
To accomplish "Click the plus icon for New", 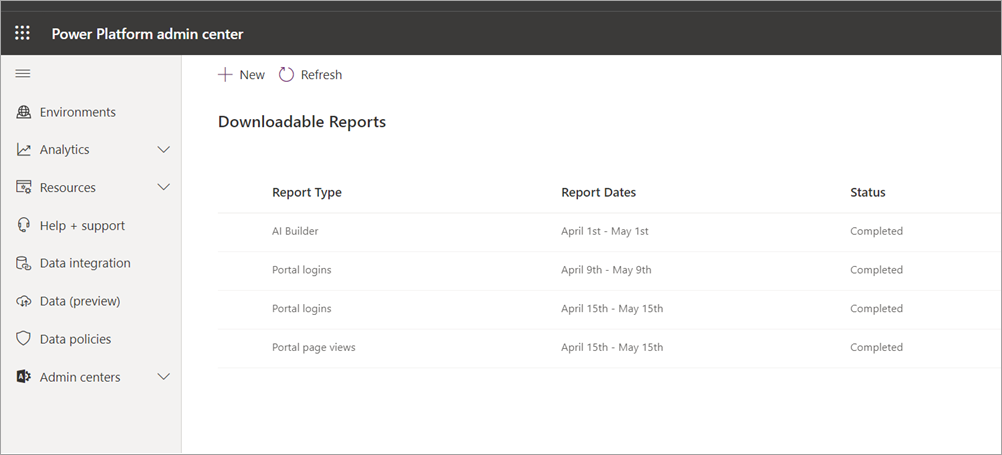I will click(x=225, y=75).
